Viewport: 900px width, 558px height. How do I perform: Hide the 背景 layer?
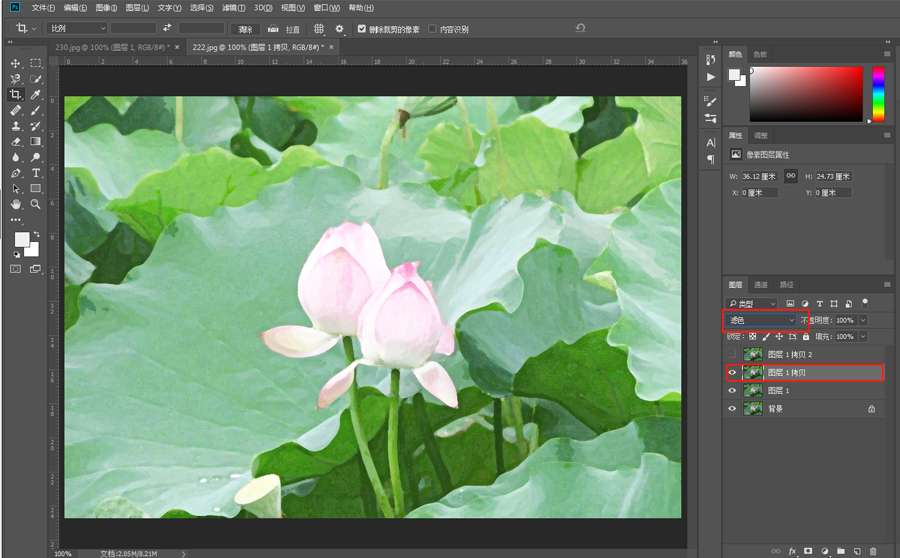coord(732,409)
